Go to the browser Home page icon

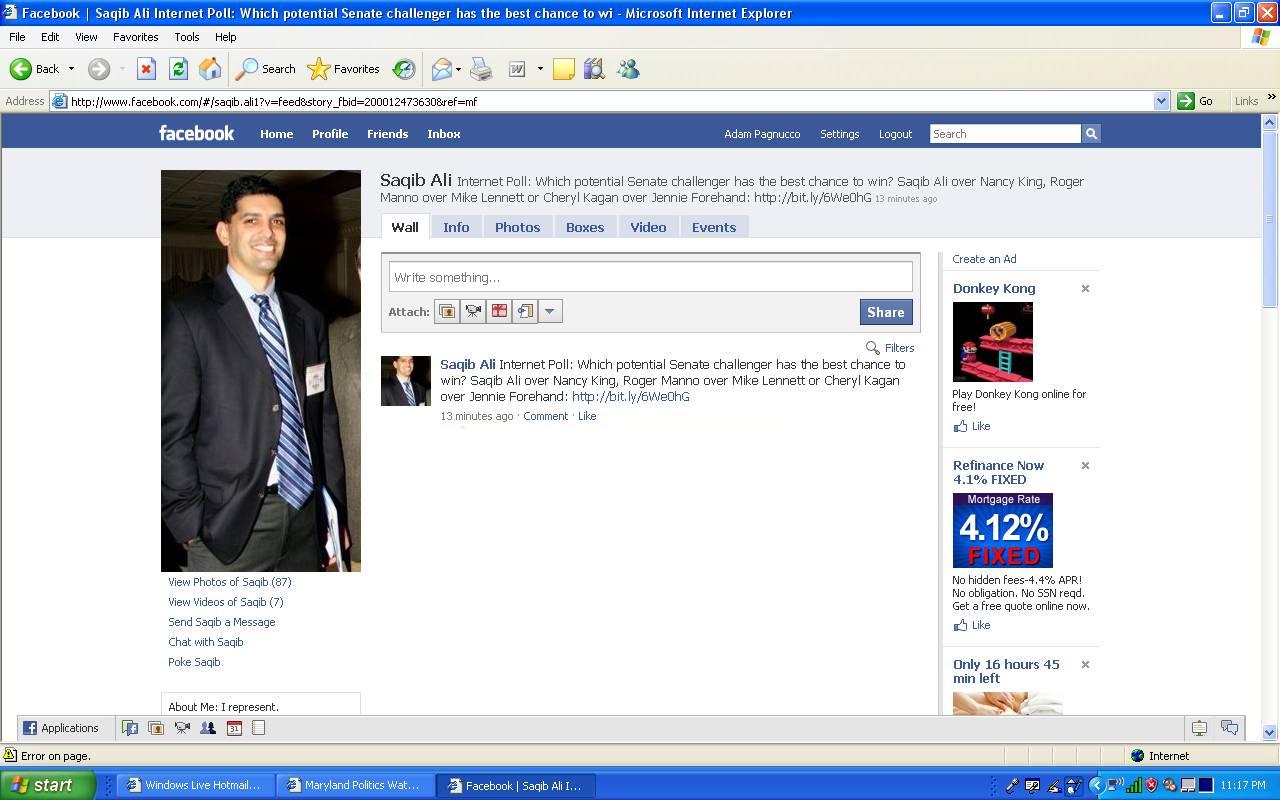click(210, 69)
